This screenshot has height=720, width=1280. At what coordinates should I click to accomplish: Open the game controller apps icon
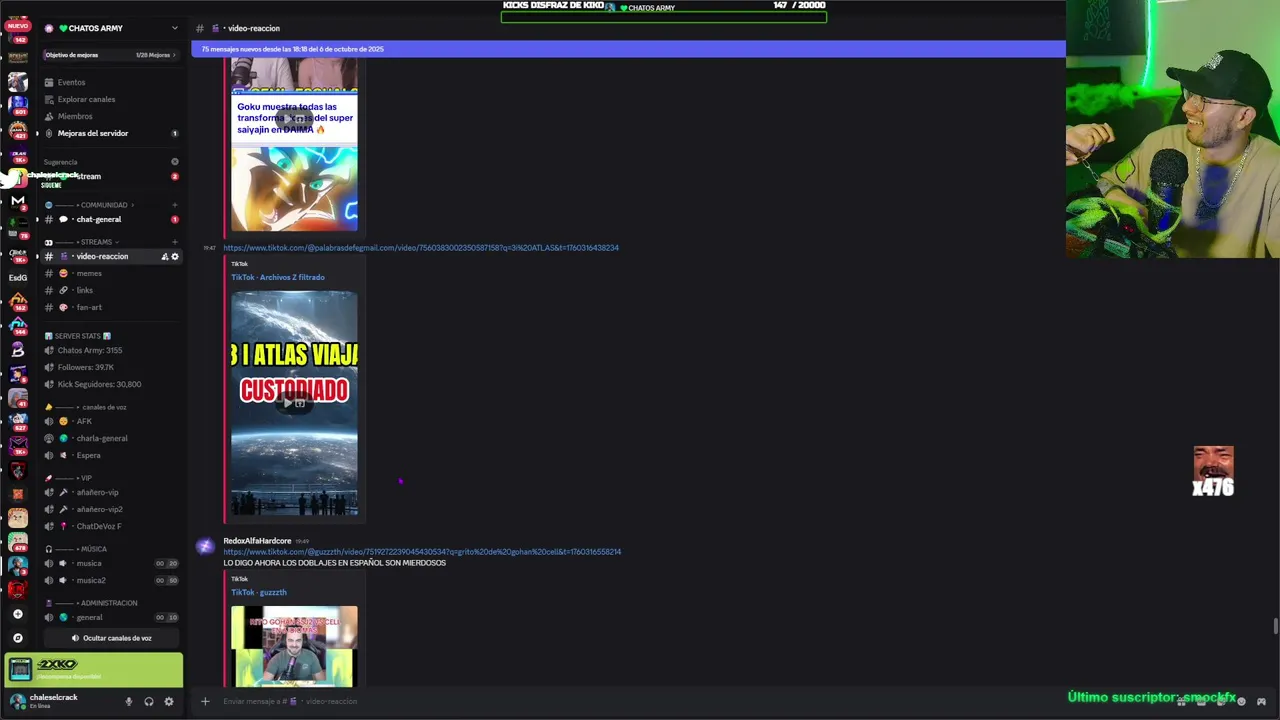point(1261,701)
